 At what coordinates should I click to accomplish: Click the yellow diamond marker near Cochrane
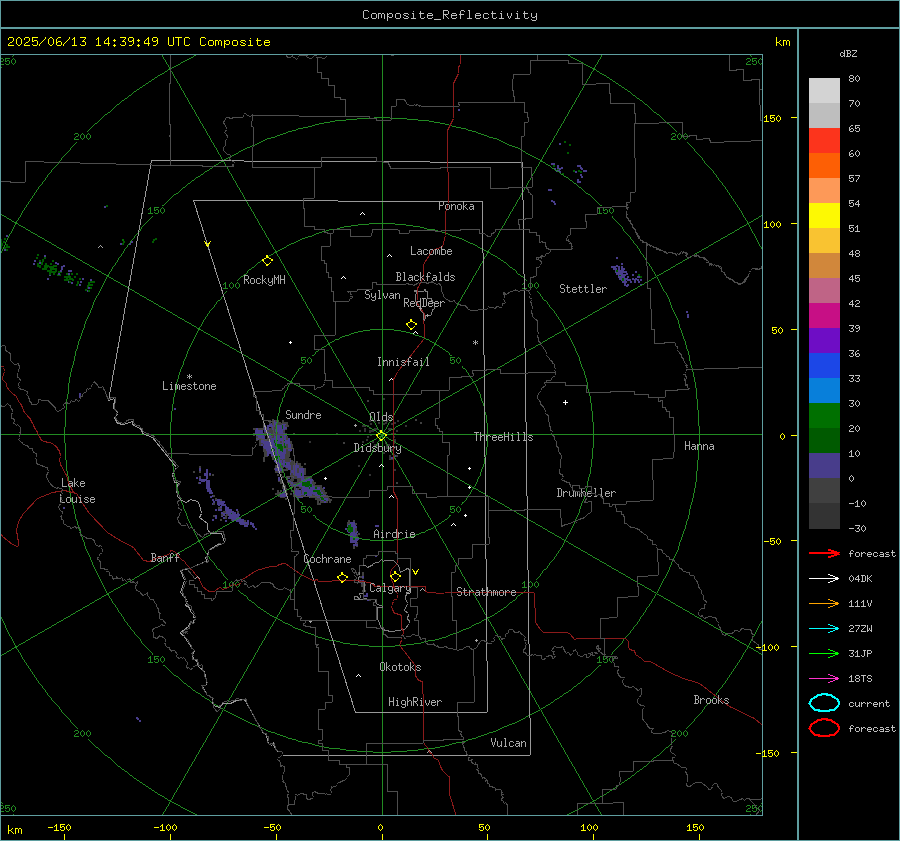click(342, 578)
